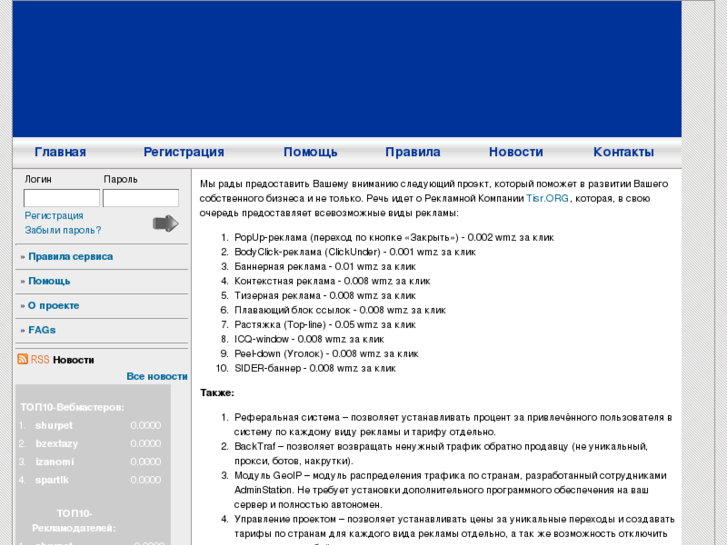Open FAQs in the sidebar

coord(42,330)
